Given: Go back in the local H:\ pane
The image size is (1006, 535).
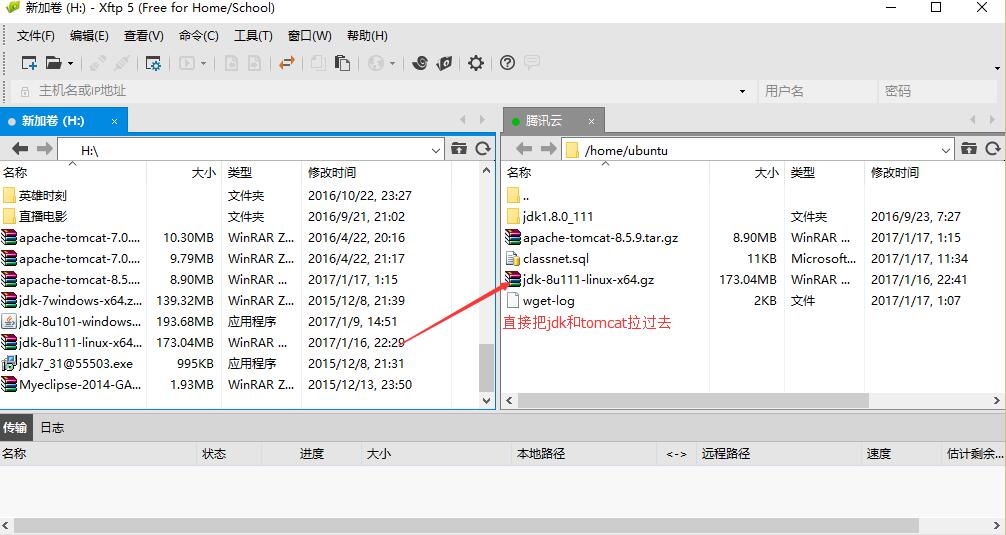Looking at the screenshot, I should (x=20, y=149).
